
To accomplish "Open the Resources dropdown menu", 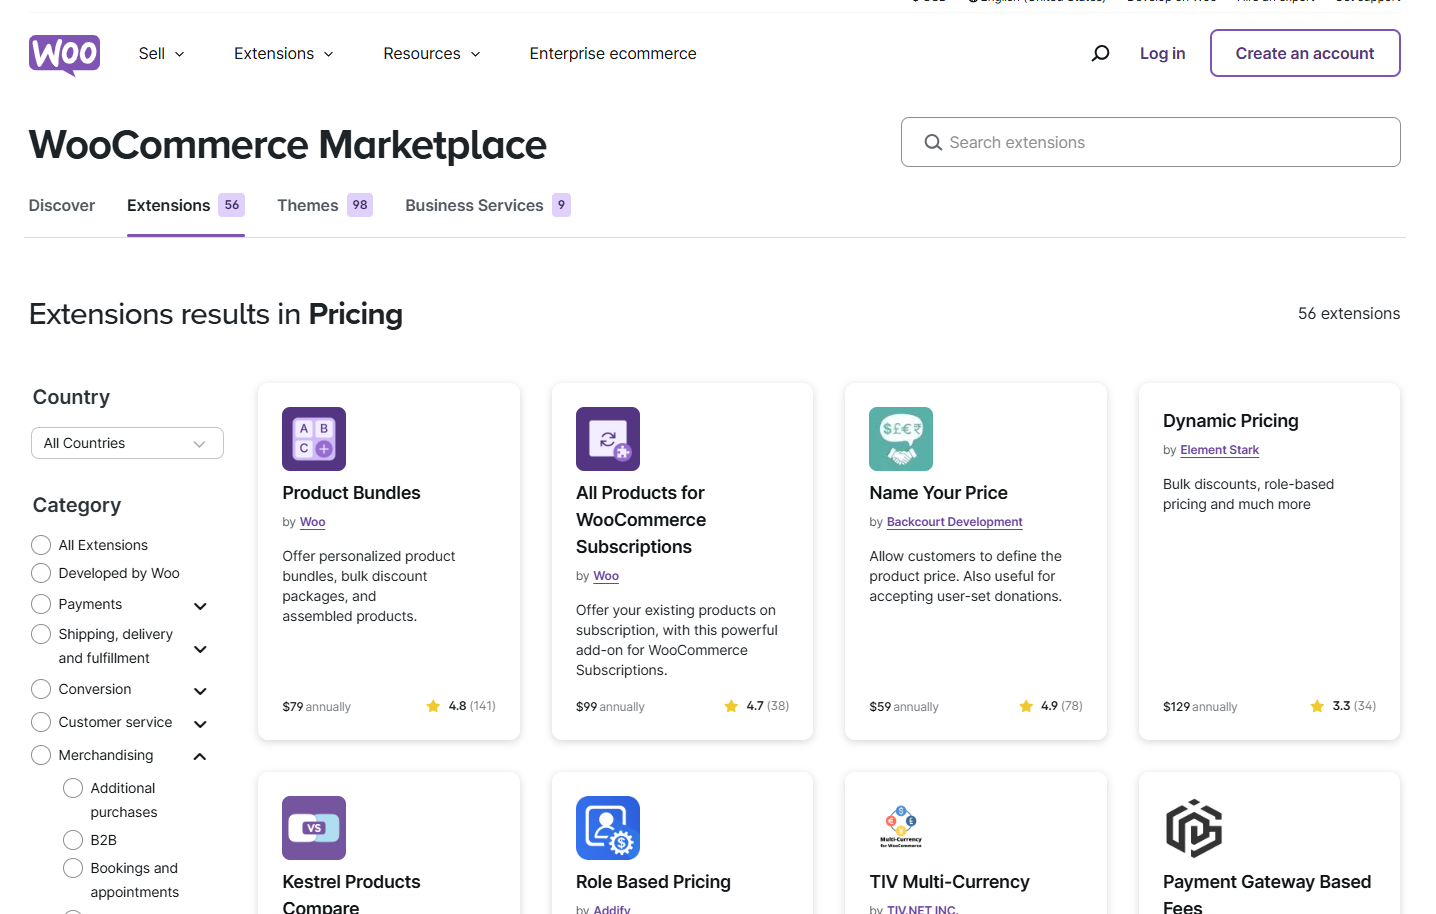I will pyautogui.click(x=432, y=53).
